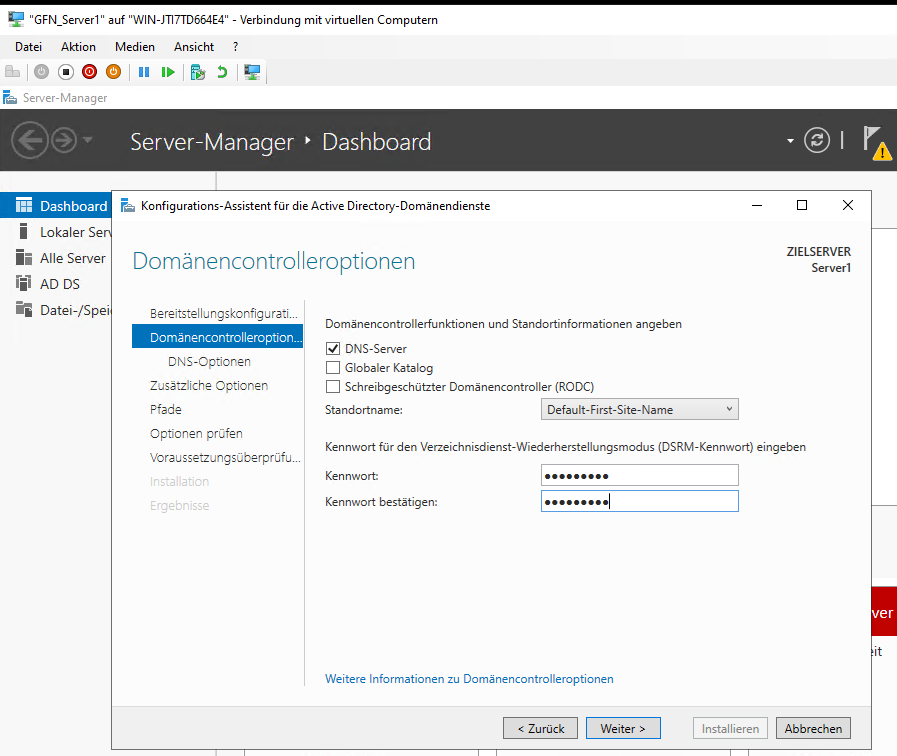This screenshot has width=897, height=756.
Task: Click the Enhanced Session monitor icon
Action: coord(252,72)
